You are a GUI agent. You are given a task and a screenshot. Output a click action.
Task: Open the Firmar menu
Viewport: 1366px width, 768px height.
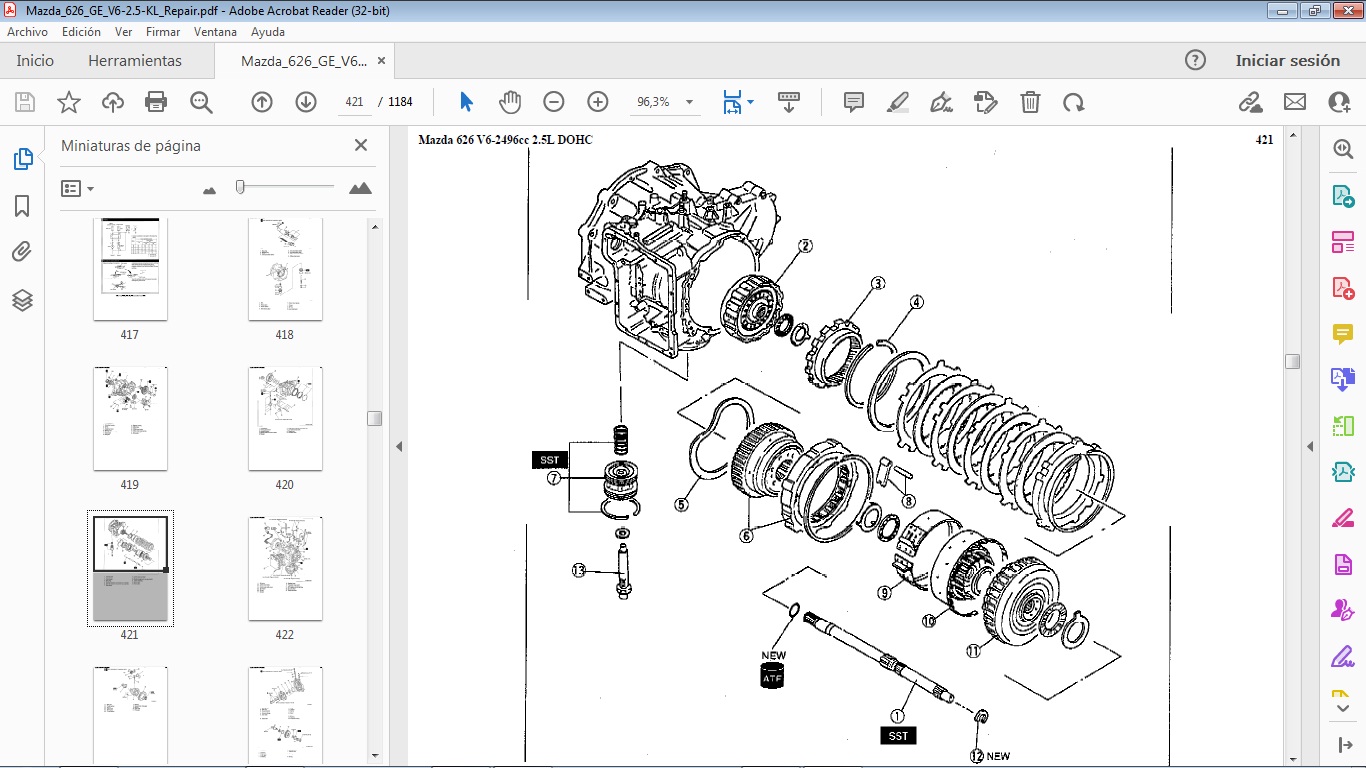point(163,32)
